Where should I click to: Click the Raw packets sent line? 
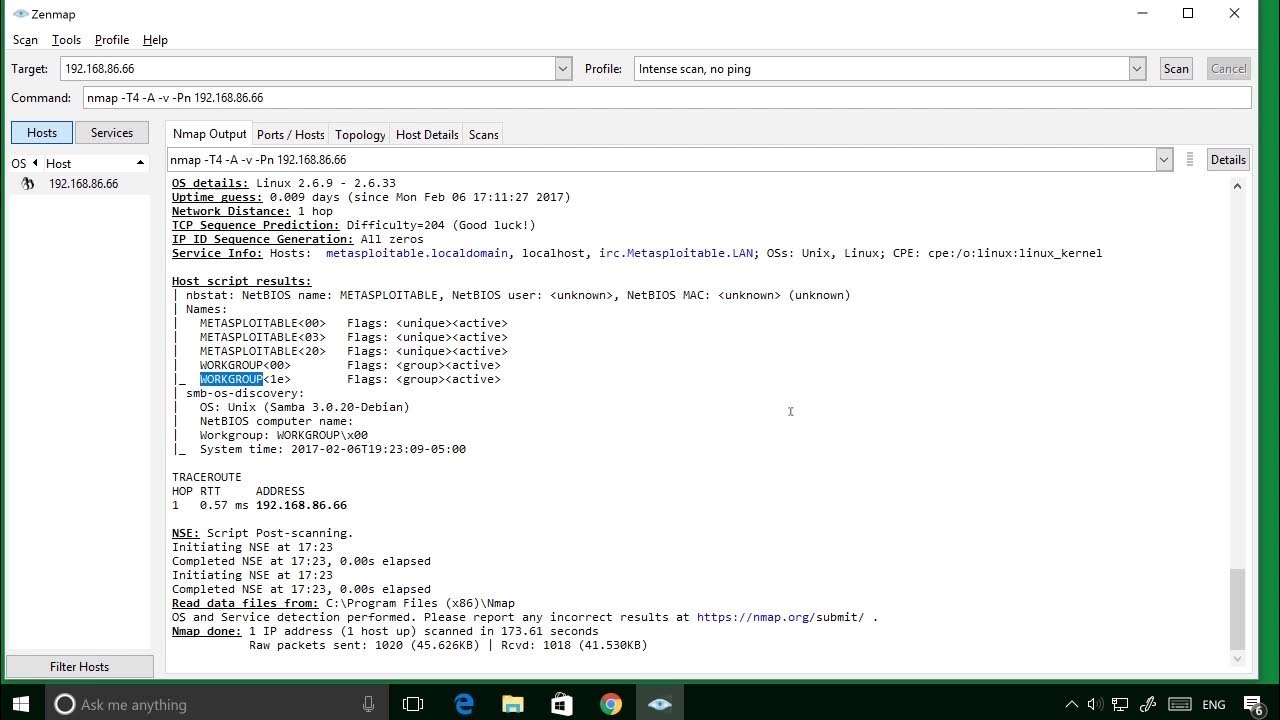(x=448, y=645)
